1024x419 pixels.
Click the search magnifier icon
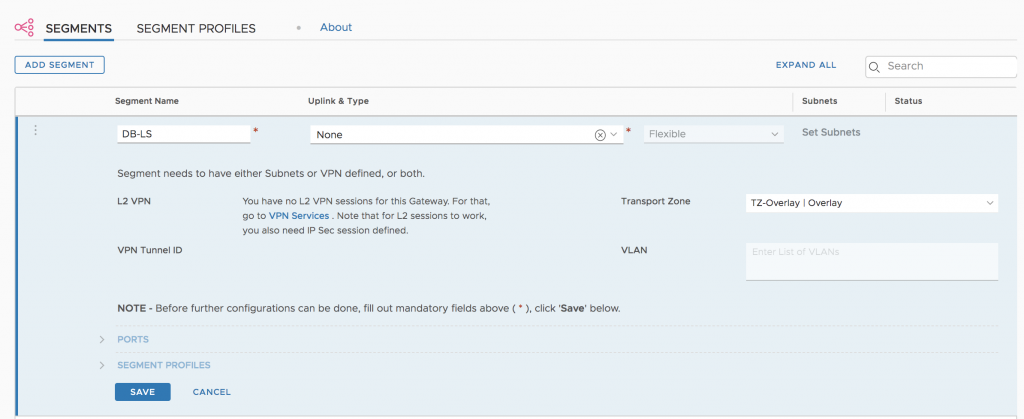tap(874, 67)
